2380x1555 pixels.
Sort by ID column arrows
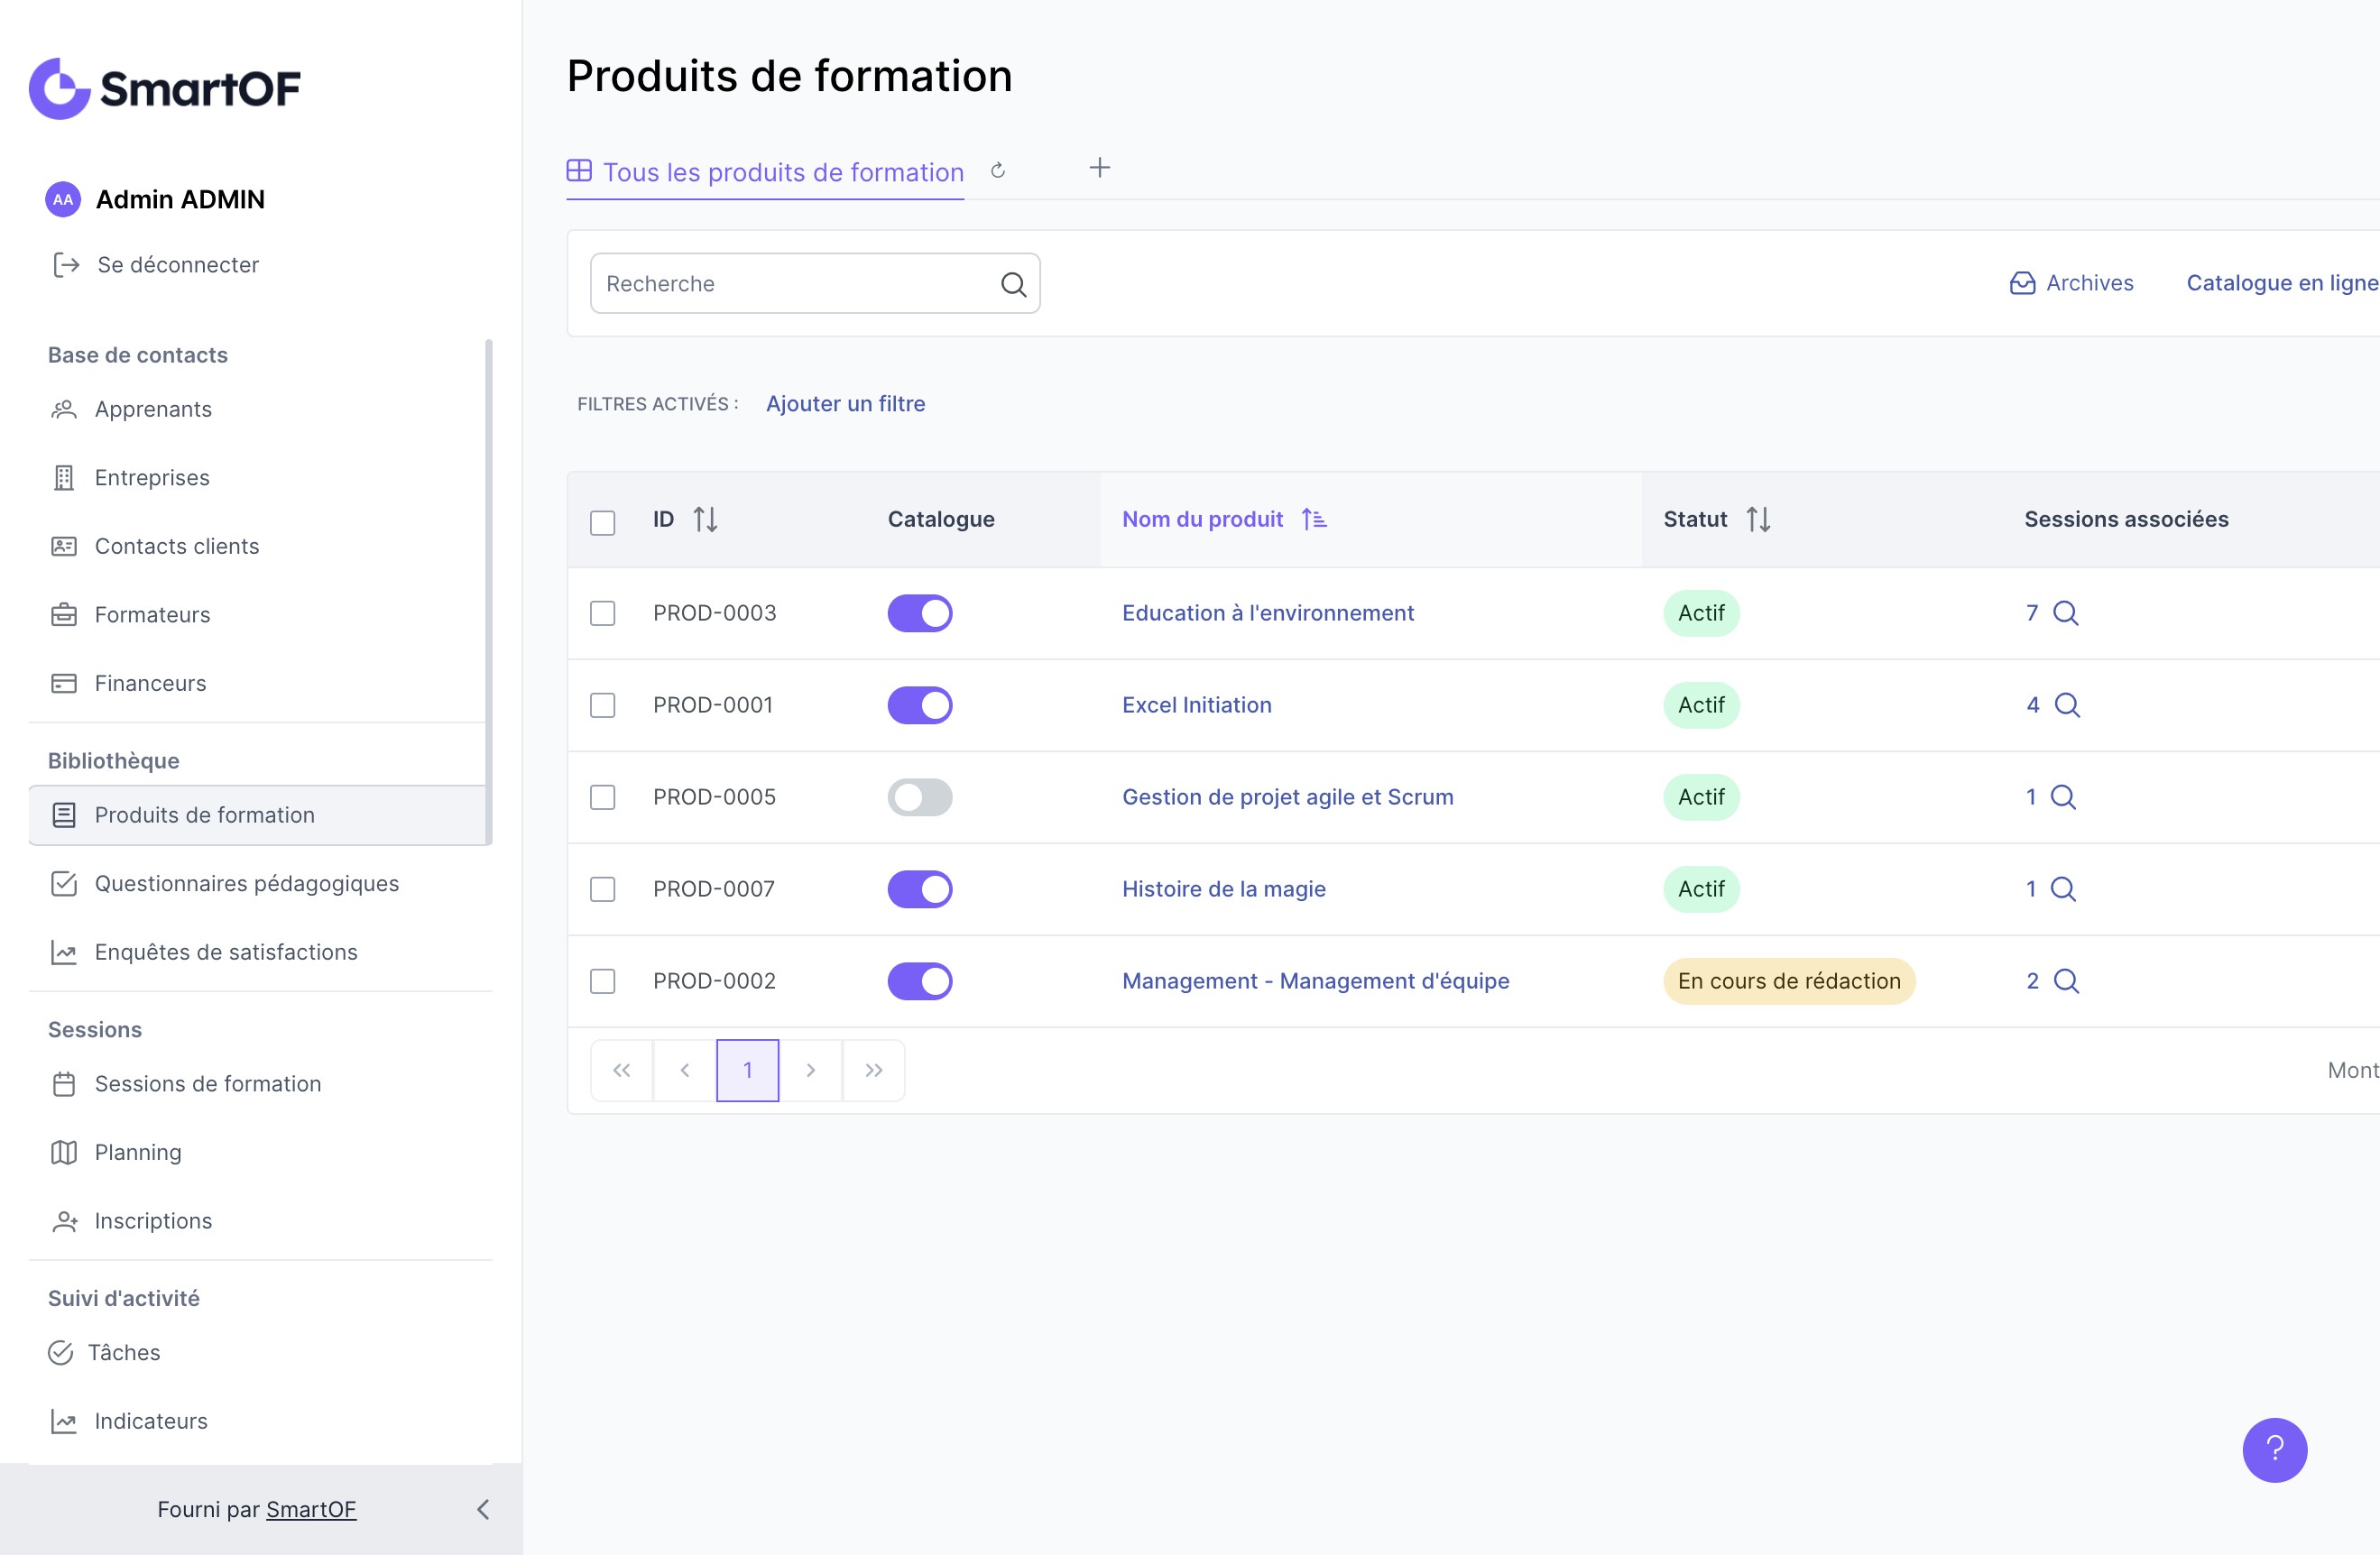tap(705, 519)
